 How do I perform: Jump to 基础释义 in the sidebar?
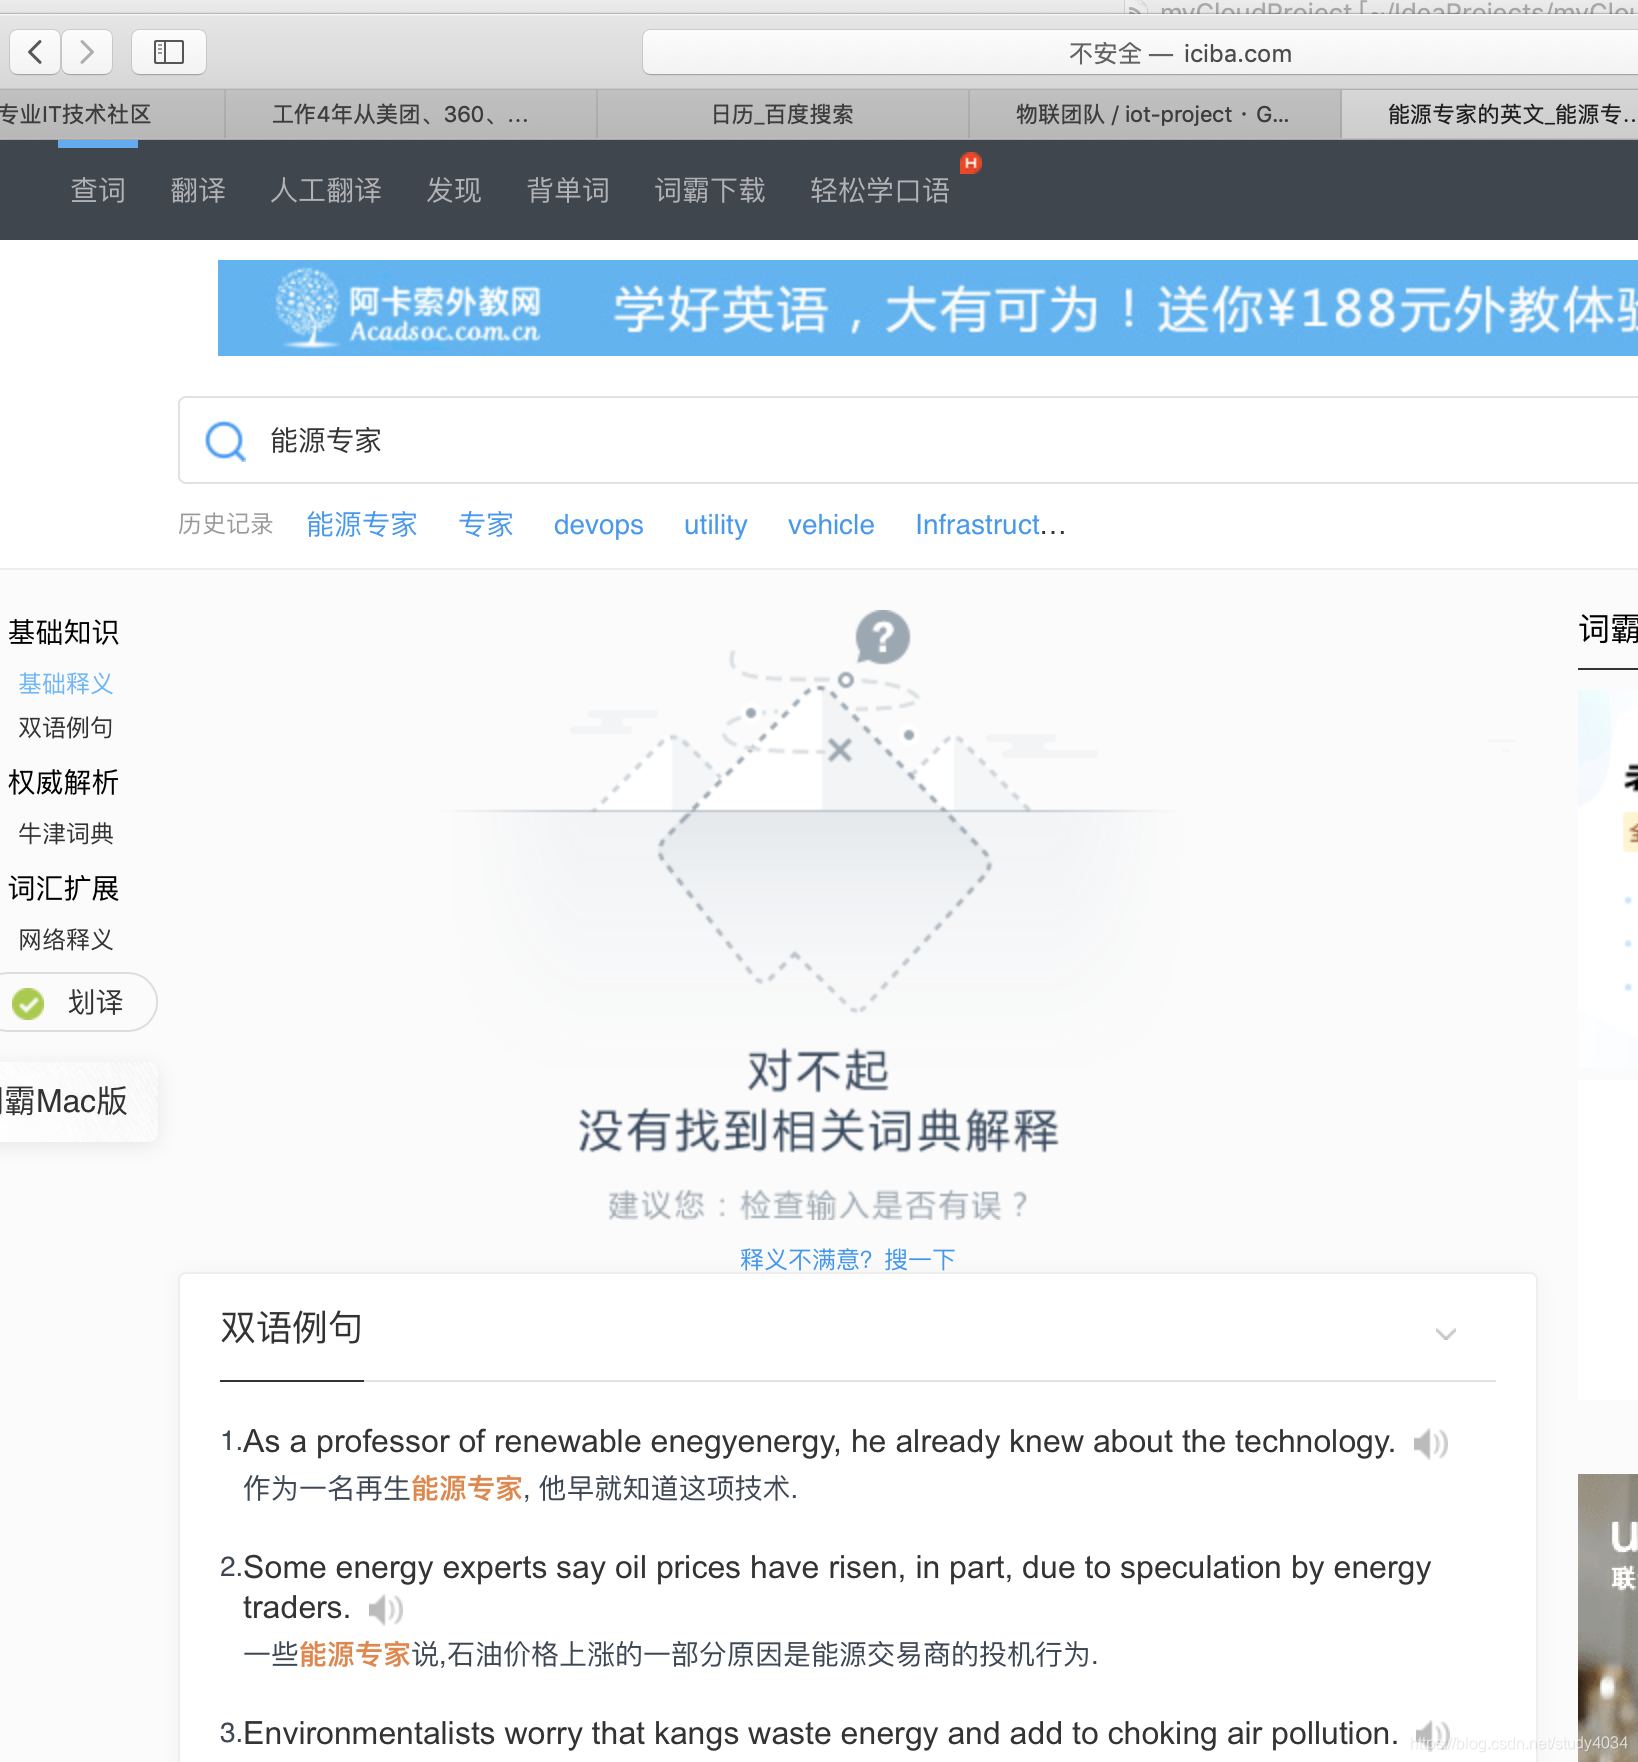[66, 683]
